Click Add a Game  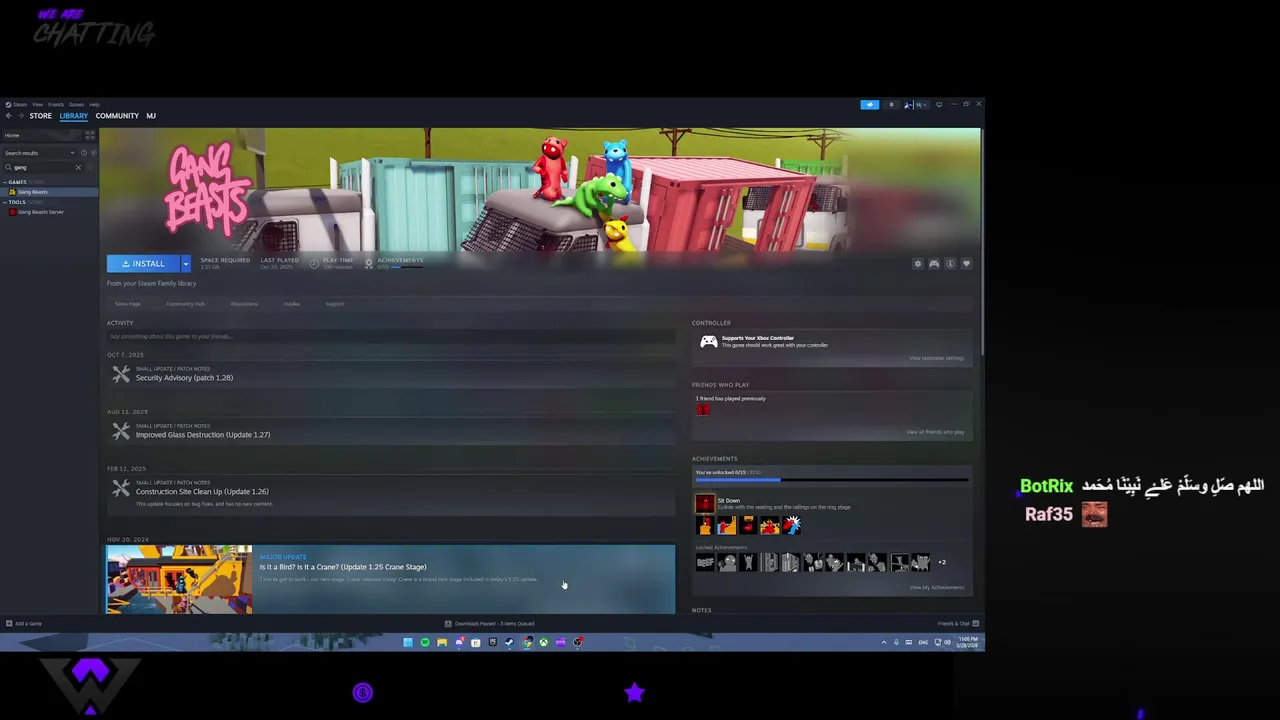[24, 624]
